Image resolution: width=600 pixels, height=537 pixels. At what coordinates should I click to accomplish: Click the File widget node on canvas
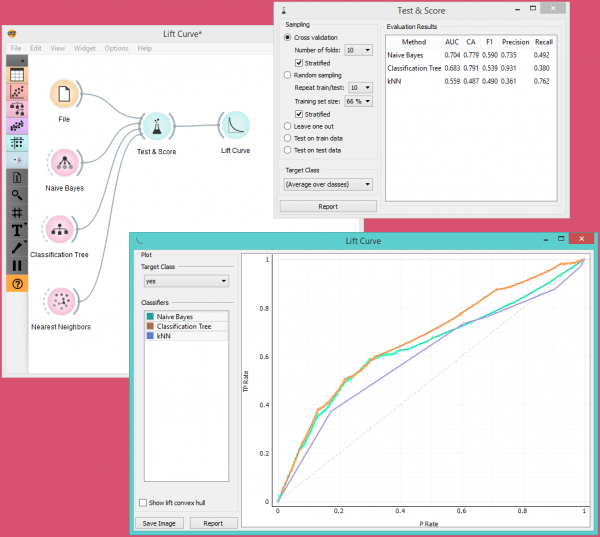coord(65,94)
